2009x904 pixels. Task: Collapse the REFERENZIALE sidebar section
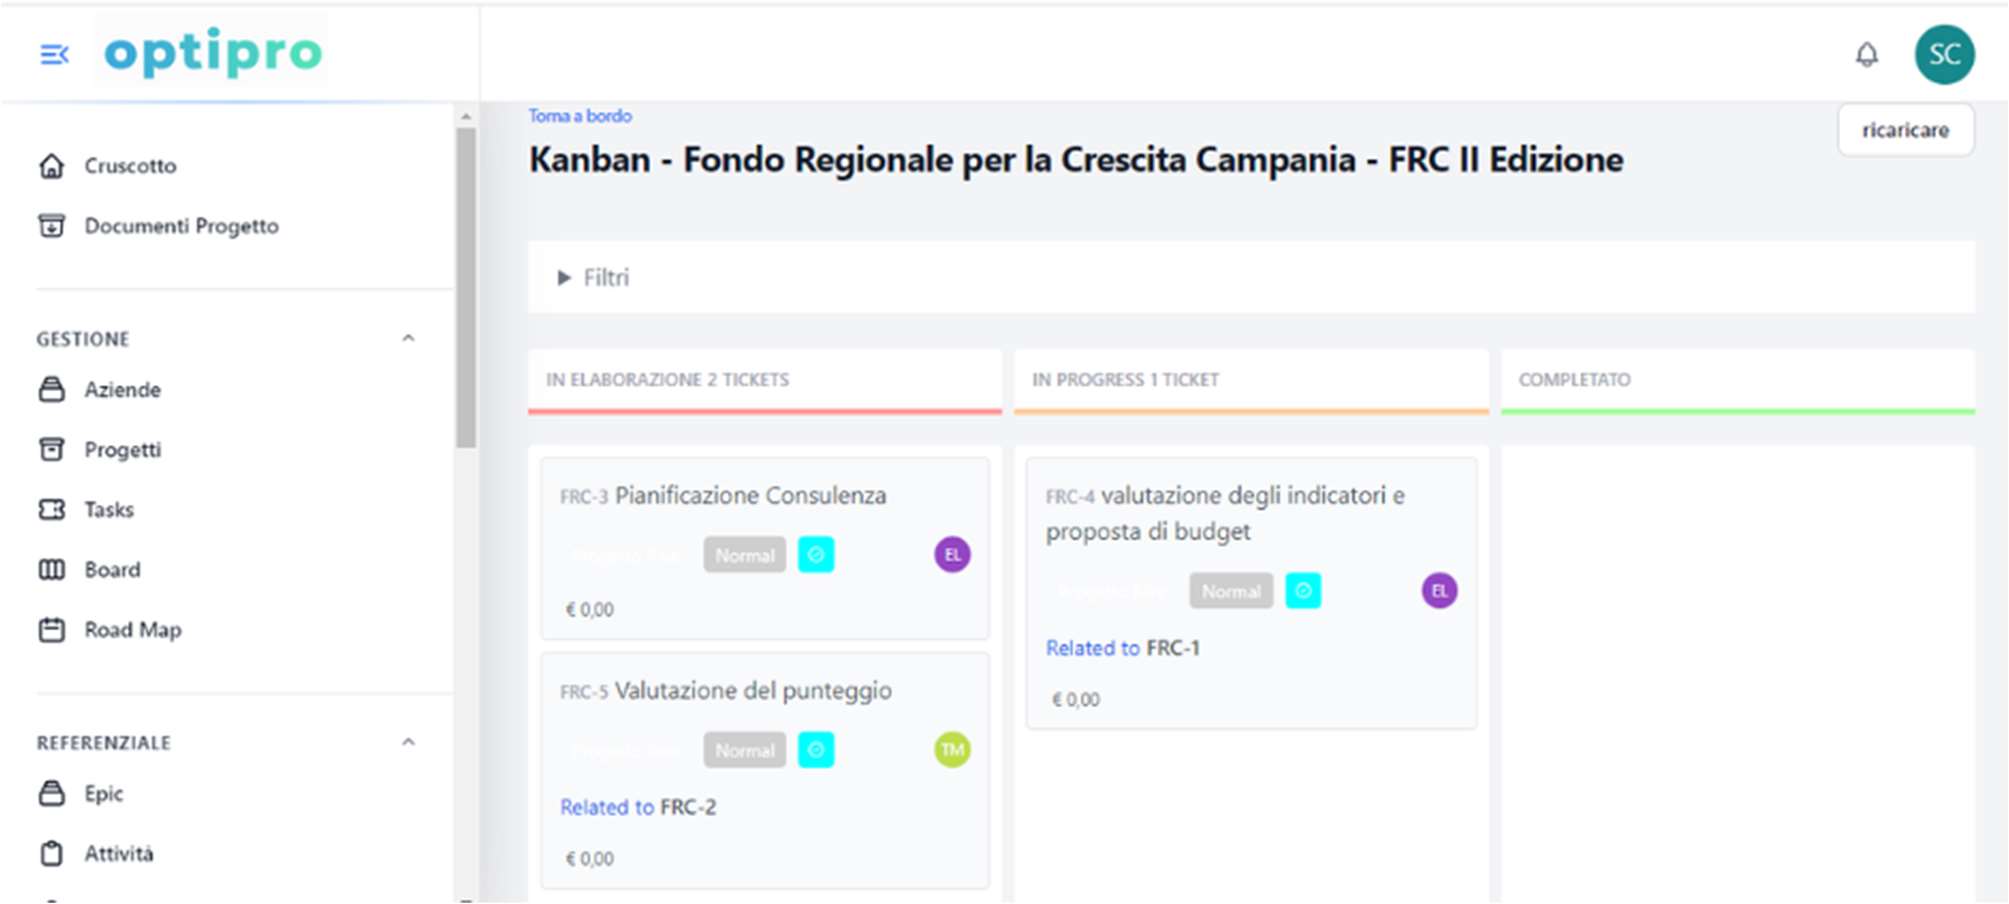[x=408, y=743]
